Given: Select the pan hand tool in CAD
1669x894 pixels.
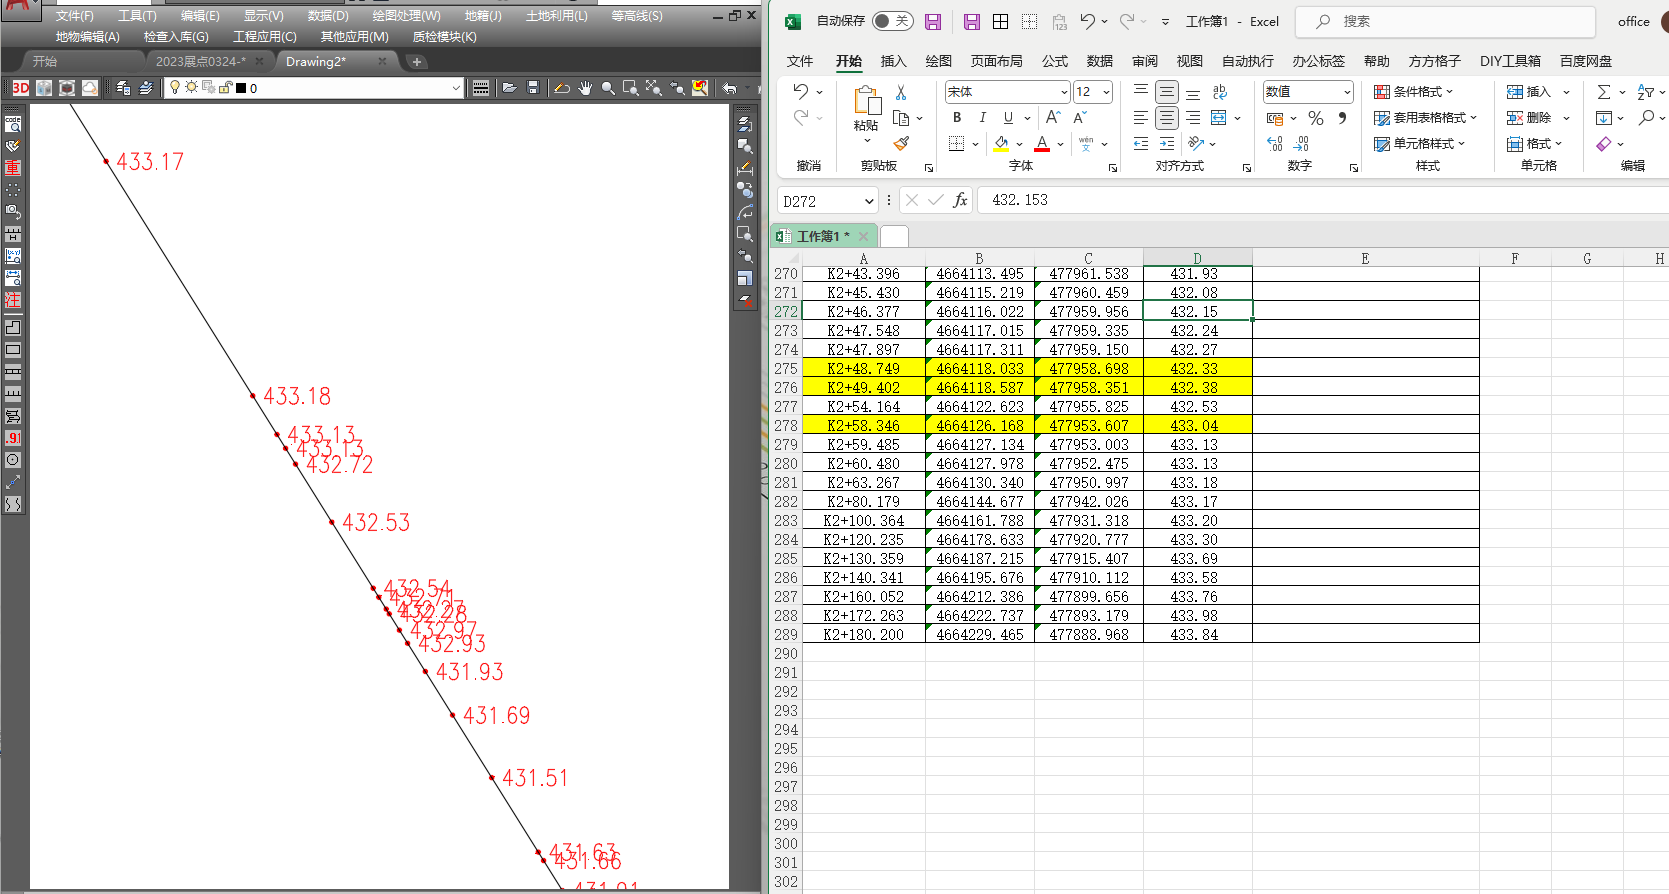Looking at the screenshot, I should pyautogui.click(x=585, y=88).
